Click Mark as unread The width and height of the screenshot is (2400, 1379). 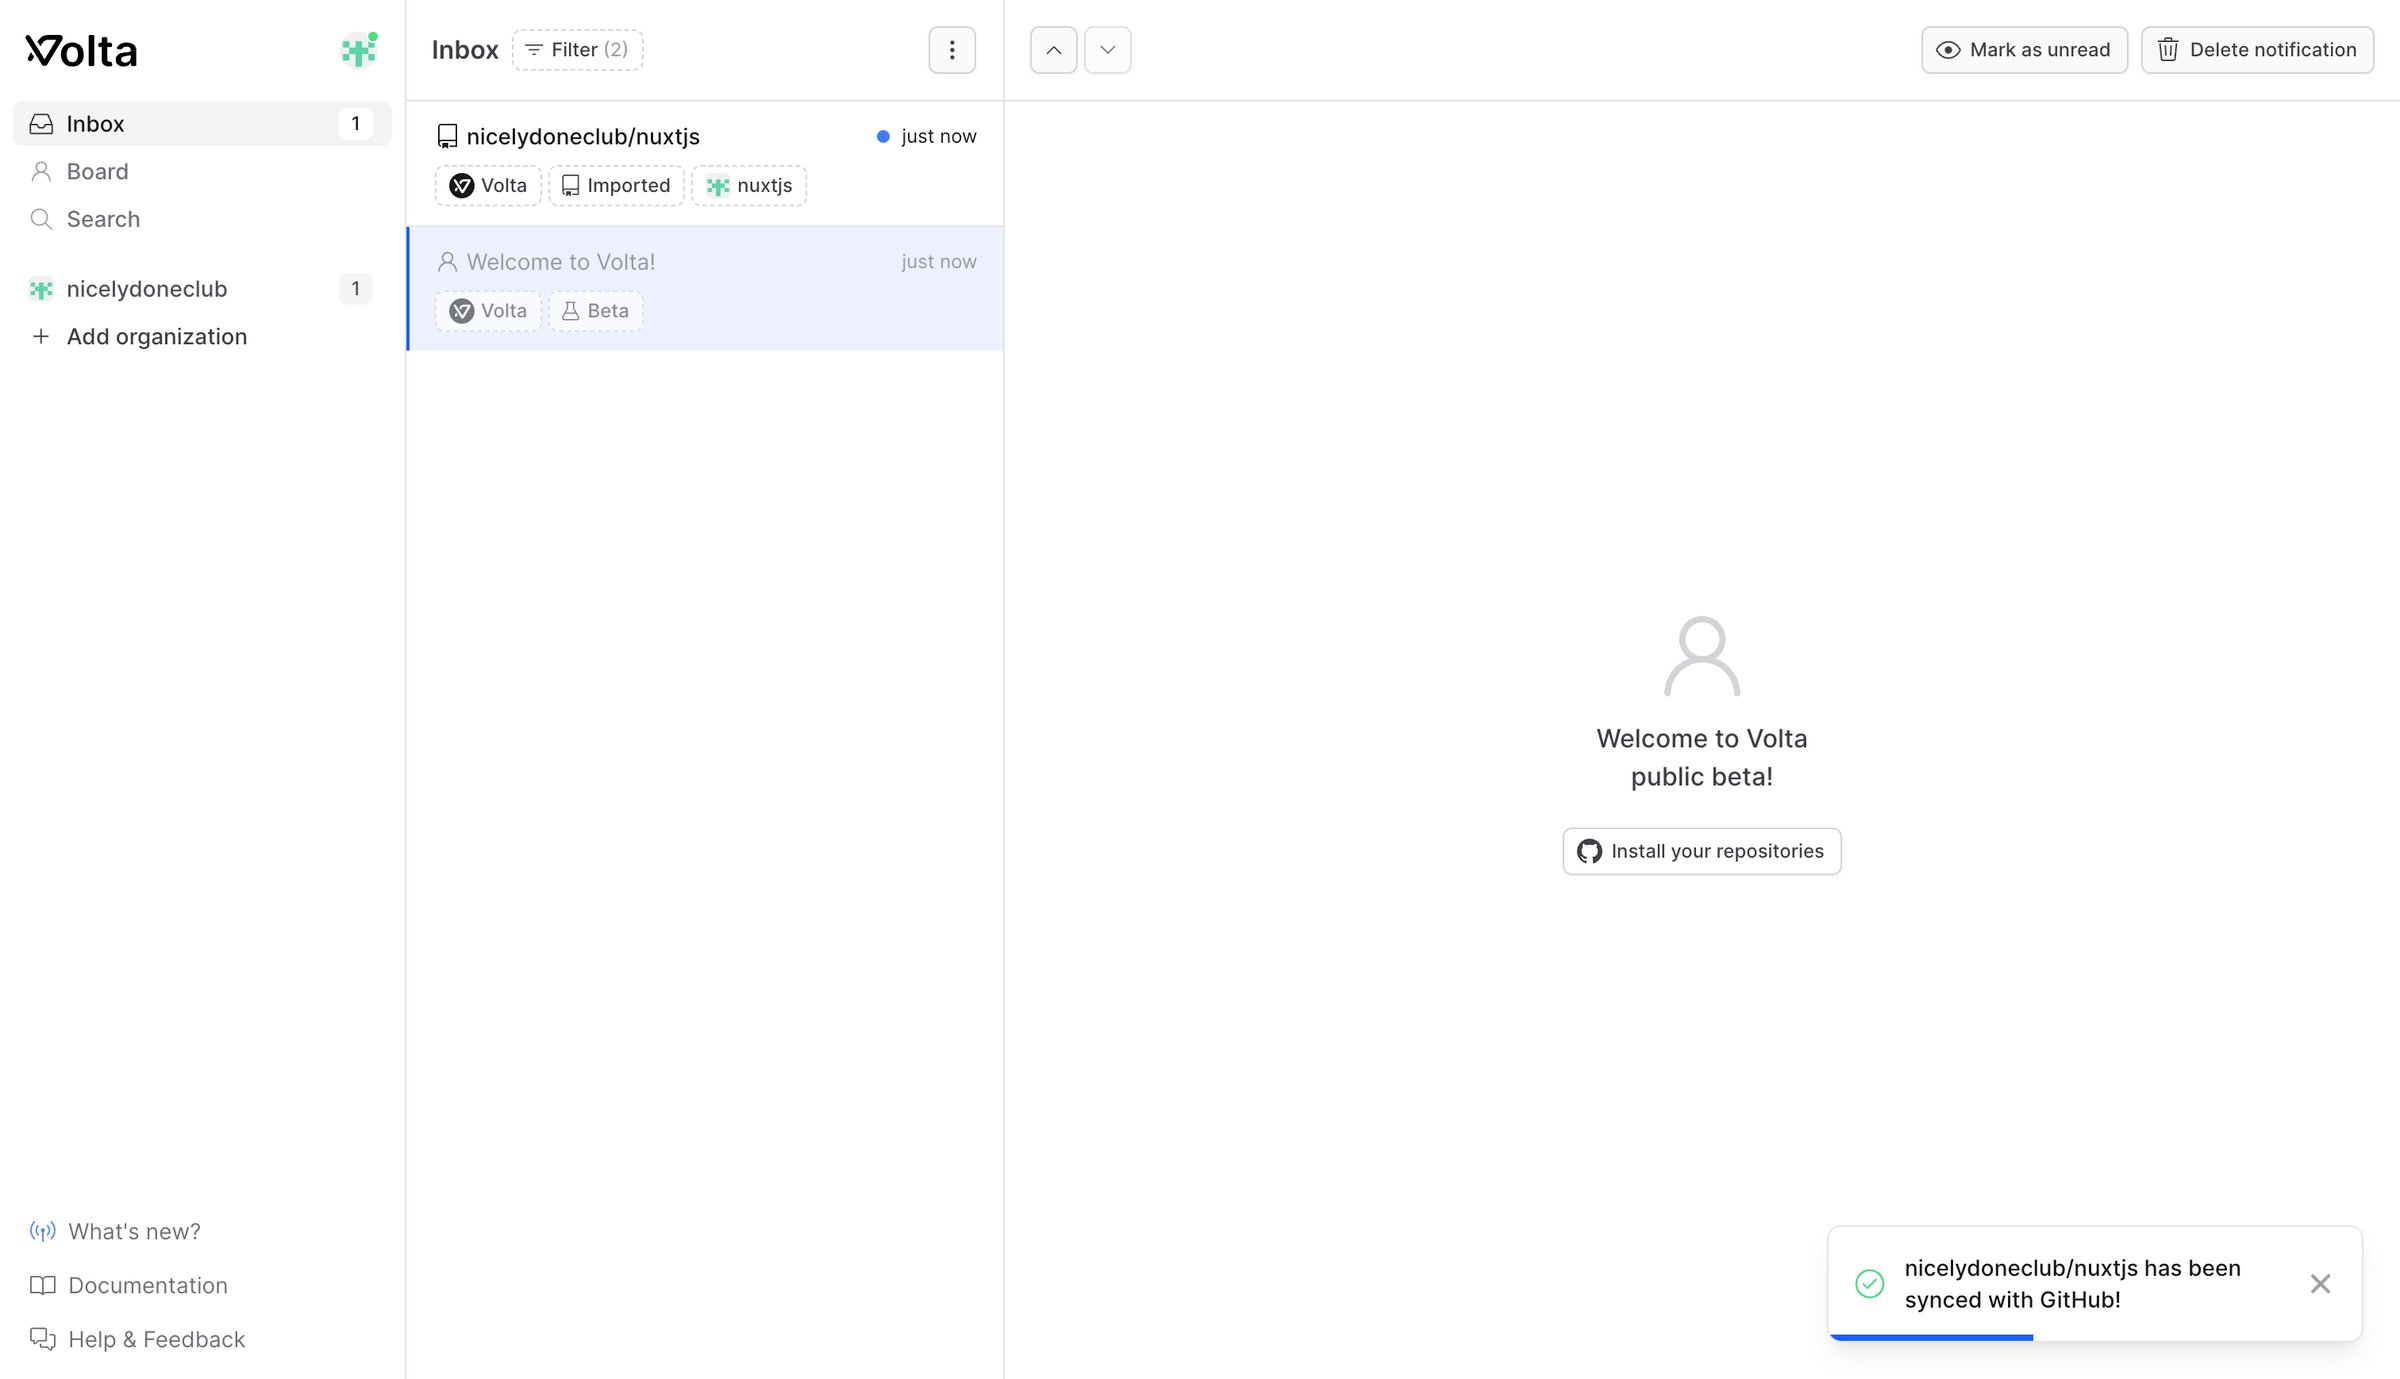tap(2024, 50)
